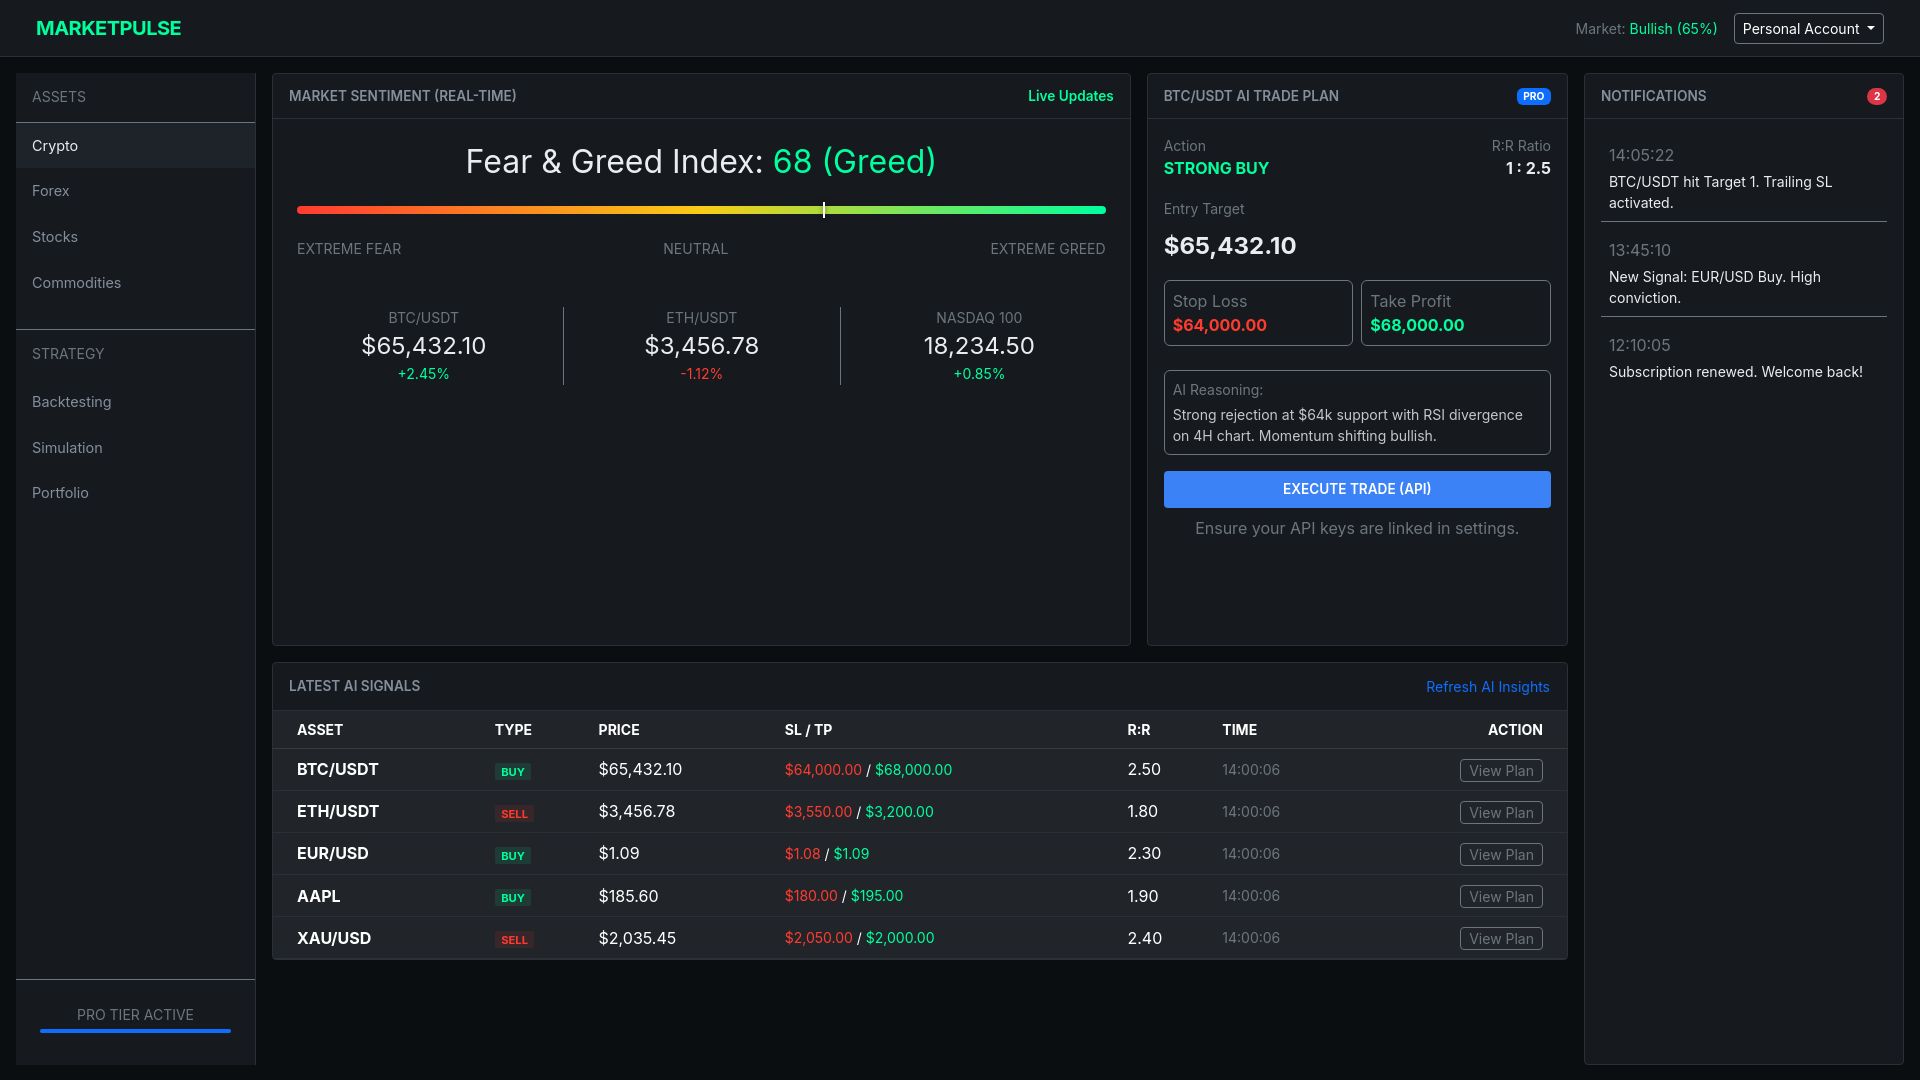The image size is (1920, 1080).
Task: Open the Forex asset category
Action: [51, 191]
